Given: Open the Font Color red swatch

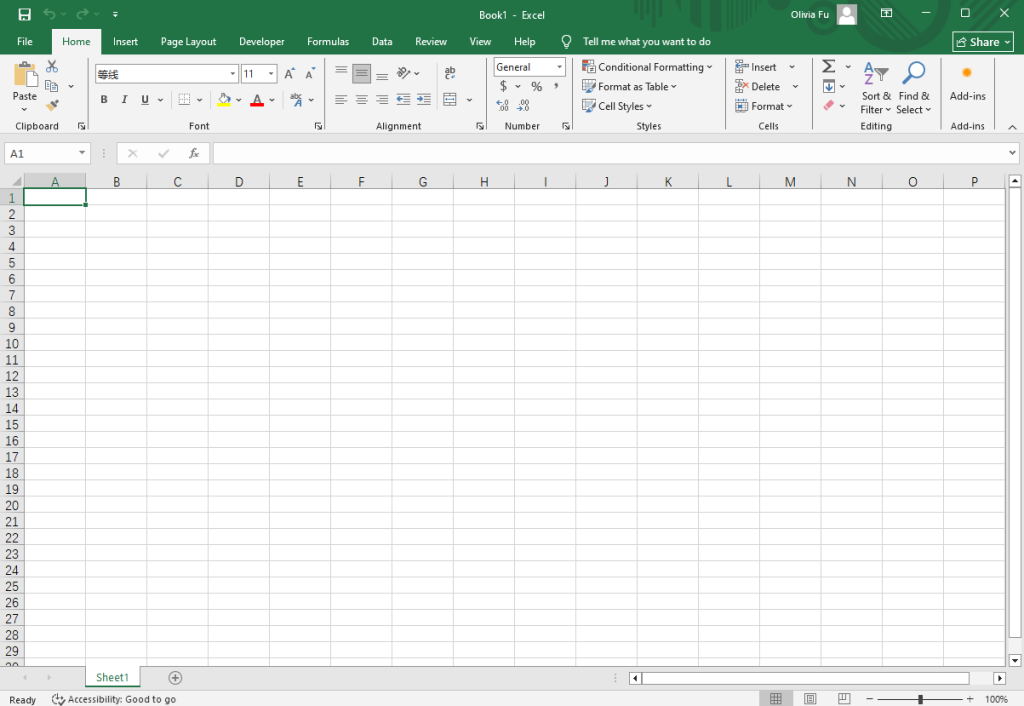Looking at the screenshot, I should [x=258, y=99].
